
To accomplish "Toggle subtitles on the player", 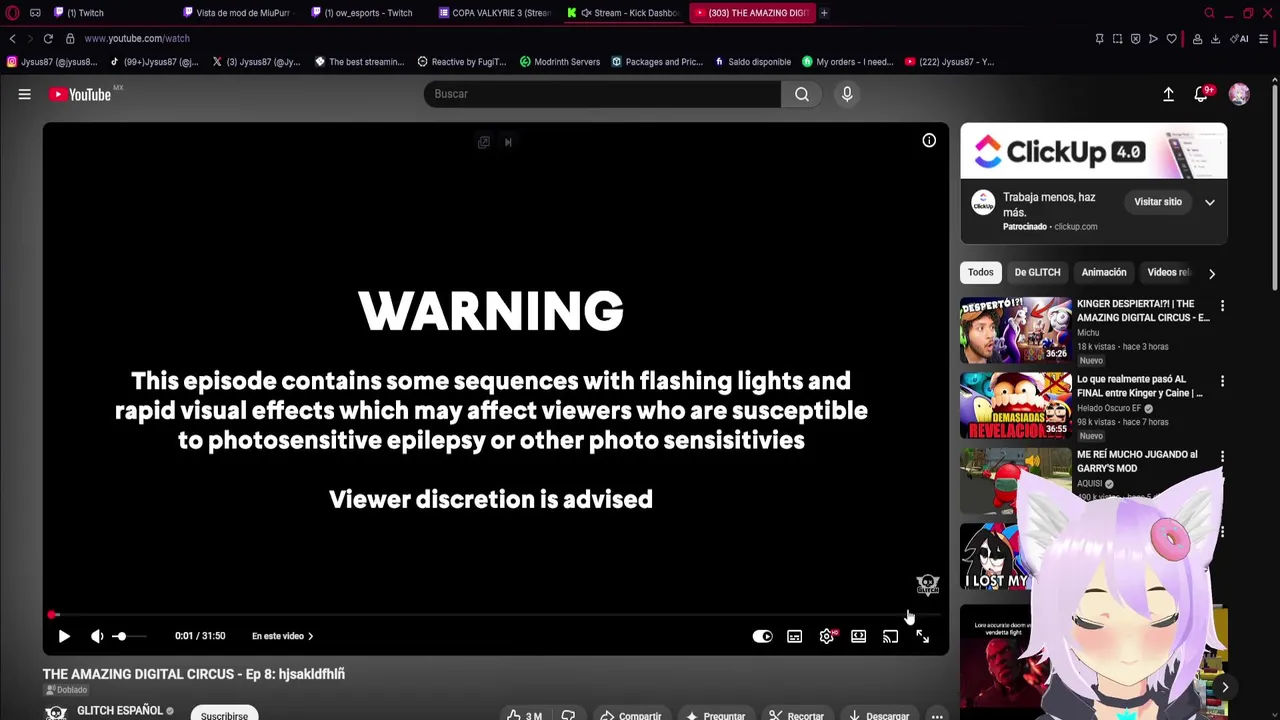I will tap(794, 636).
